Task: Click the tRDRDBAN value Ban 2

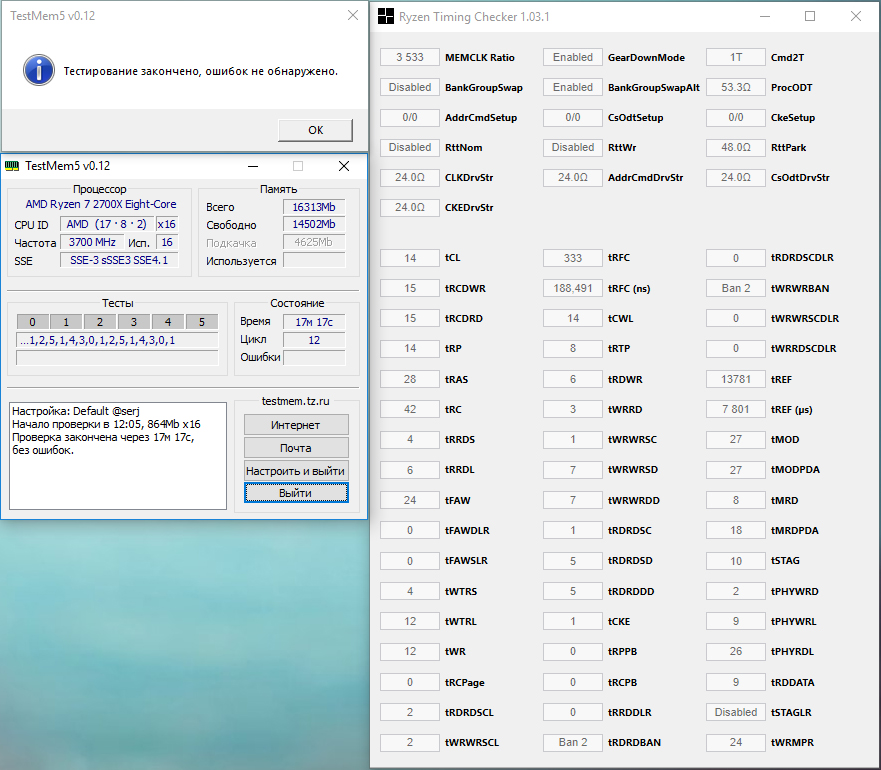Action: coord(573,742)
